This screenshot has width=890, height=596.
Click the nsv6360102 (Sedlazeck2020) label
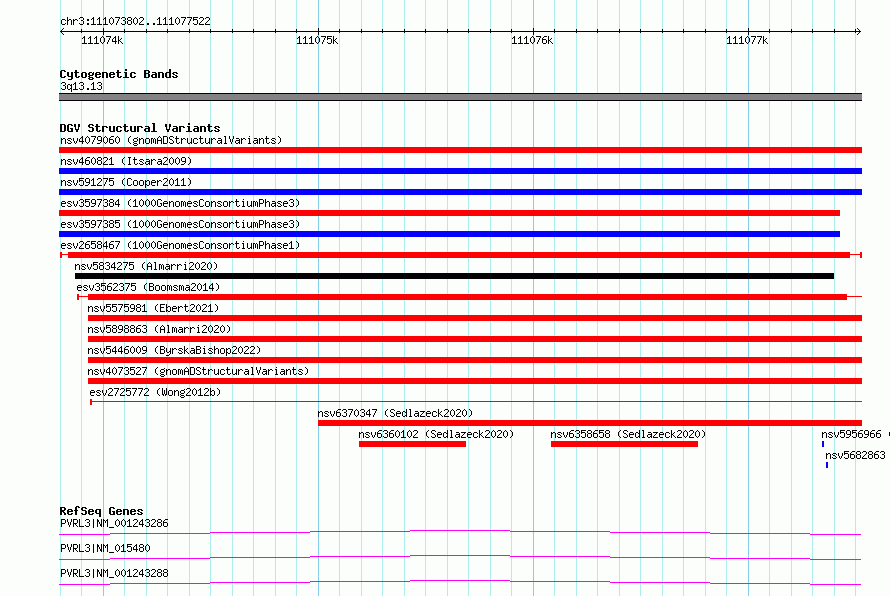(436, 434)
